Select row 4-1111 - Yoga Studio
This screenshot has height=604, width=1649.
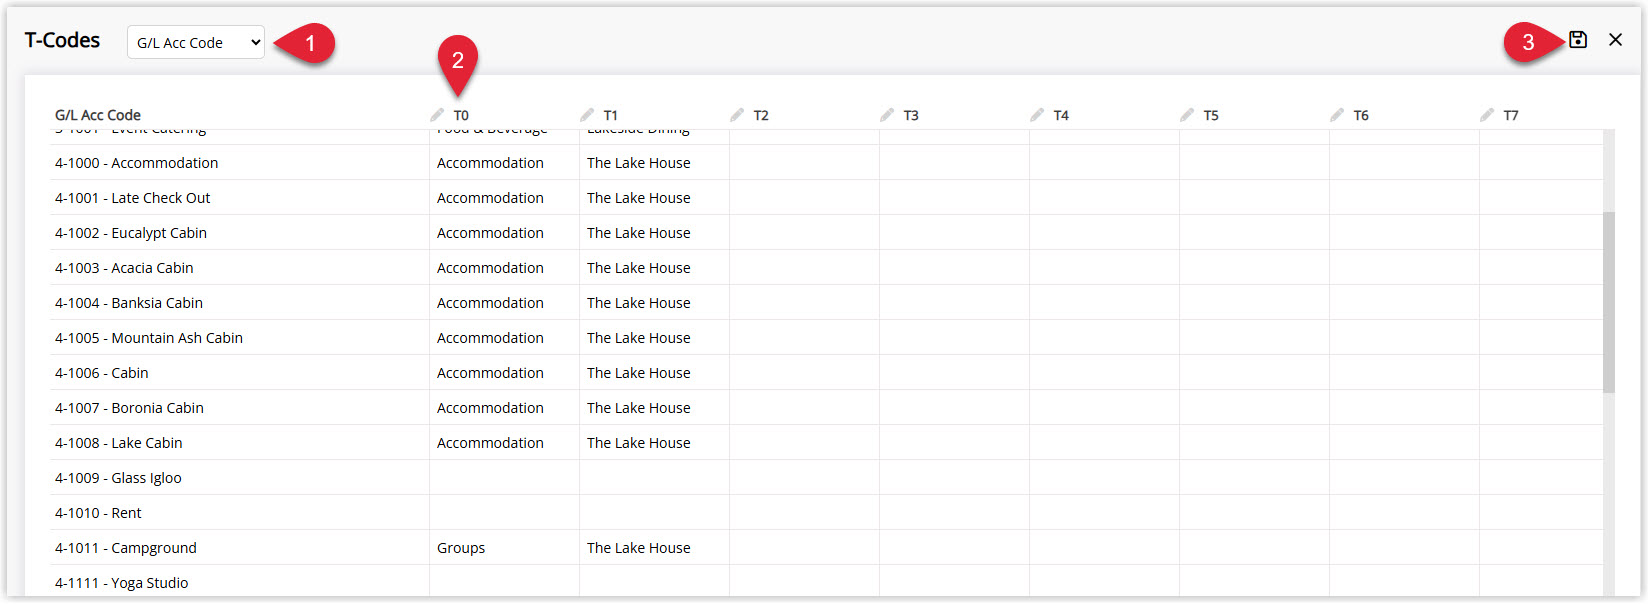point(826,582)
